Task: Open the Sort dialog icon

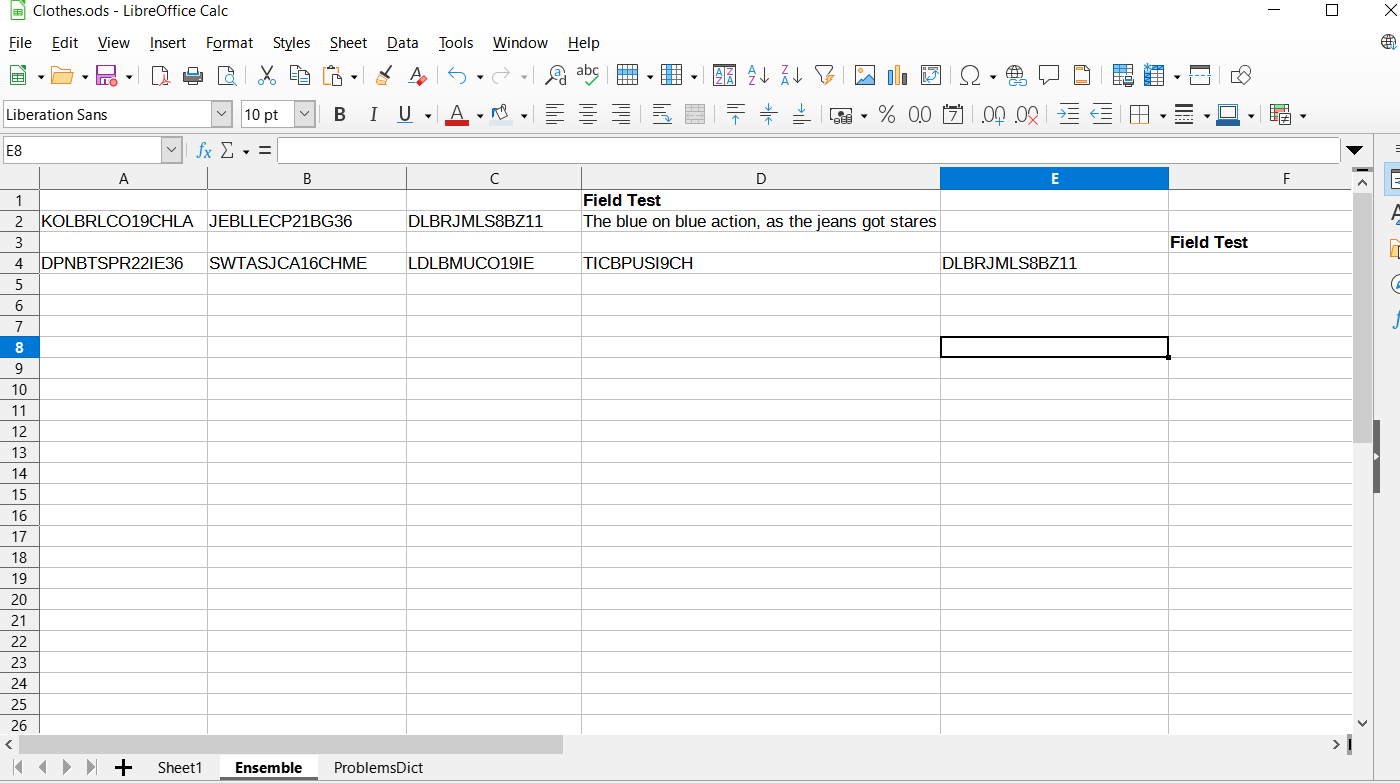Action: coord(725,75)
